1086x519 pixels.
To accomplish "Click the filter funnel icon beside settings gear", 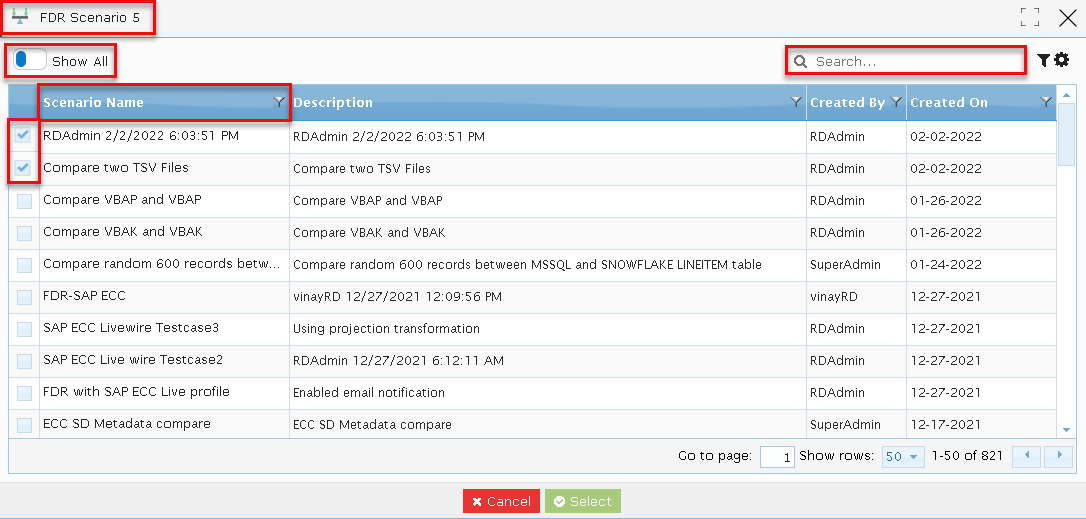I will [1044, 60].
